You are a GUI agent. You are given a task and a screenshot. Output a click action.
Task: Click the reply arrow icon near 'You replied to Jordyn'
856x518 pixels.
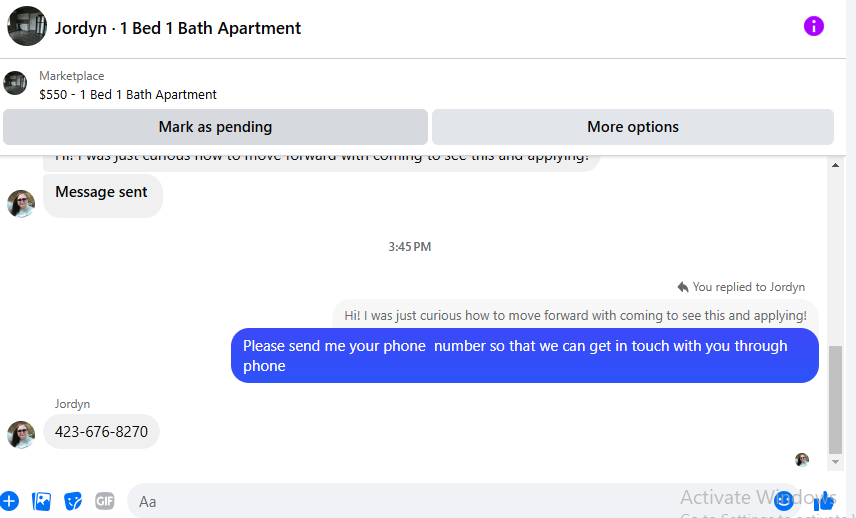point(682,287)
